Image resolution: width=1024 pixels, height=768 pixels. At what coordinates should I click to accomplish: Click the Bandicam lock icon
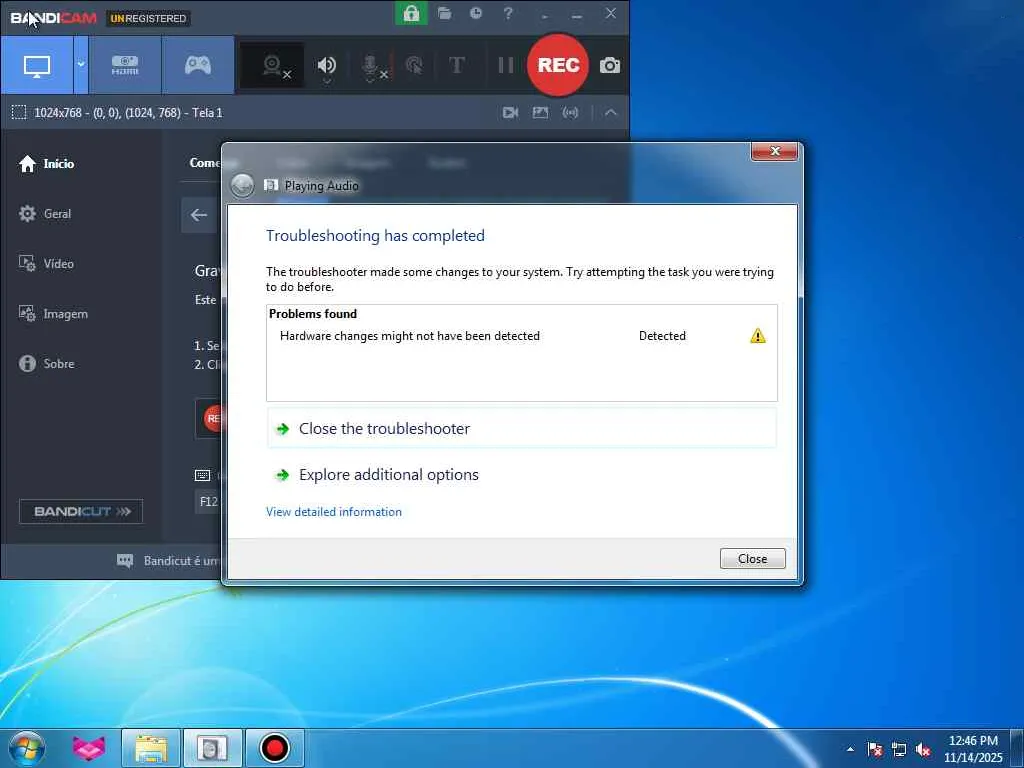411,13
